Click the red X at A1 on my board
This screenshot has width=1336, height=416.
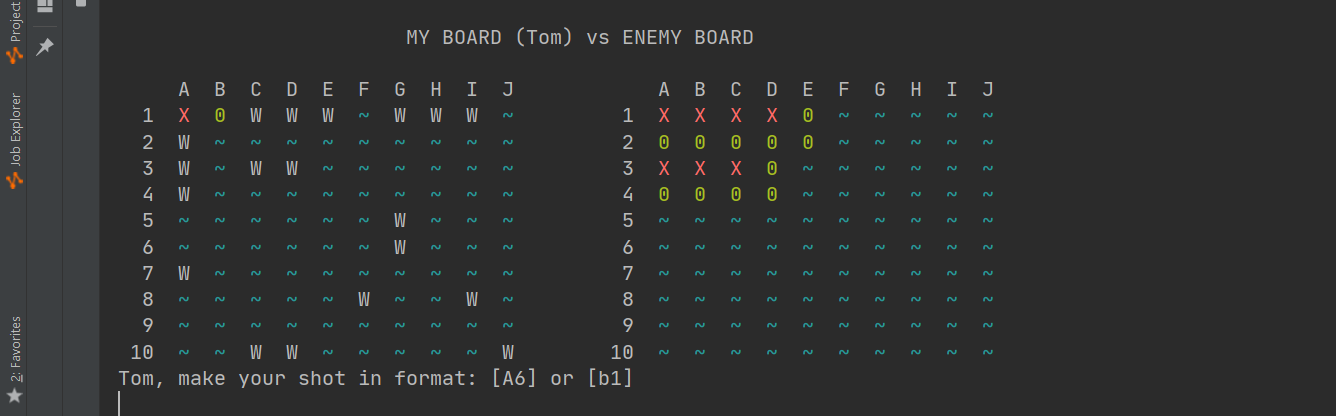(183, 116)
